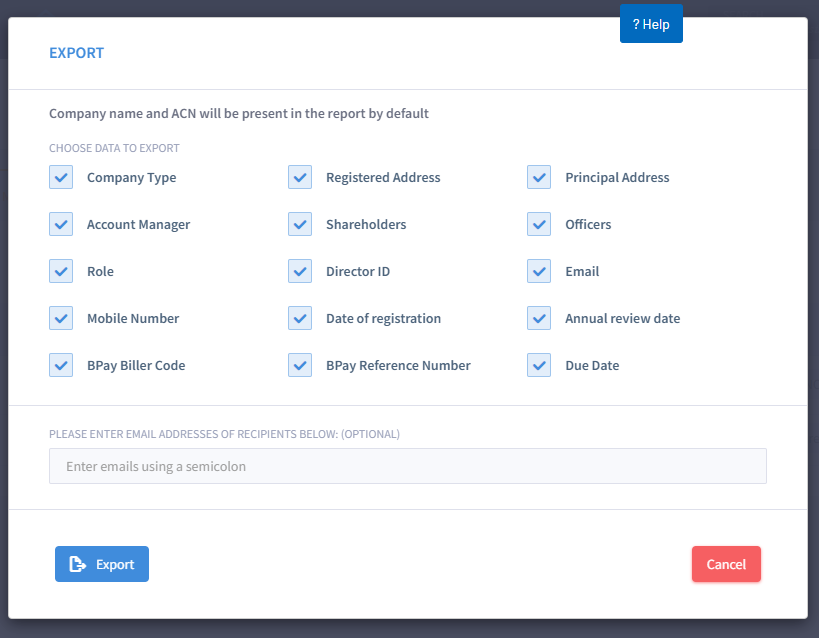Uncheck the Account Manager checkbox

pyautogui.click(x=61, y=224)
